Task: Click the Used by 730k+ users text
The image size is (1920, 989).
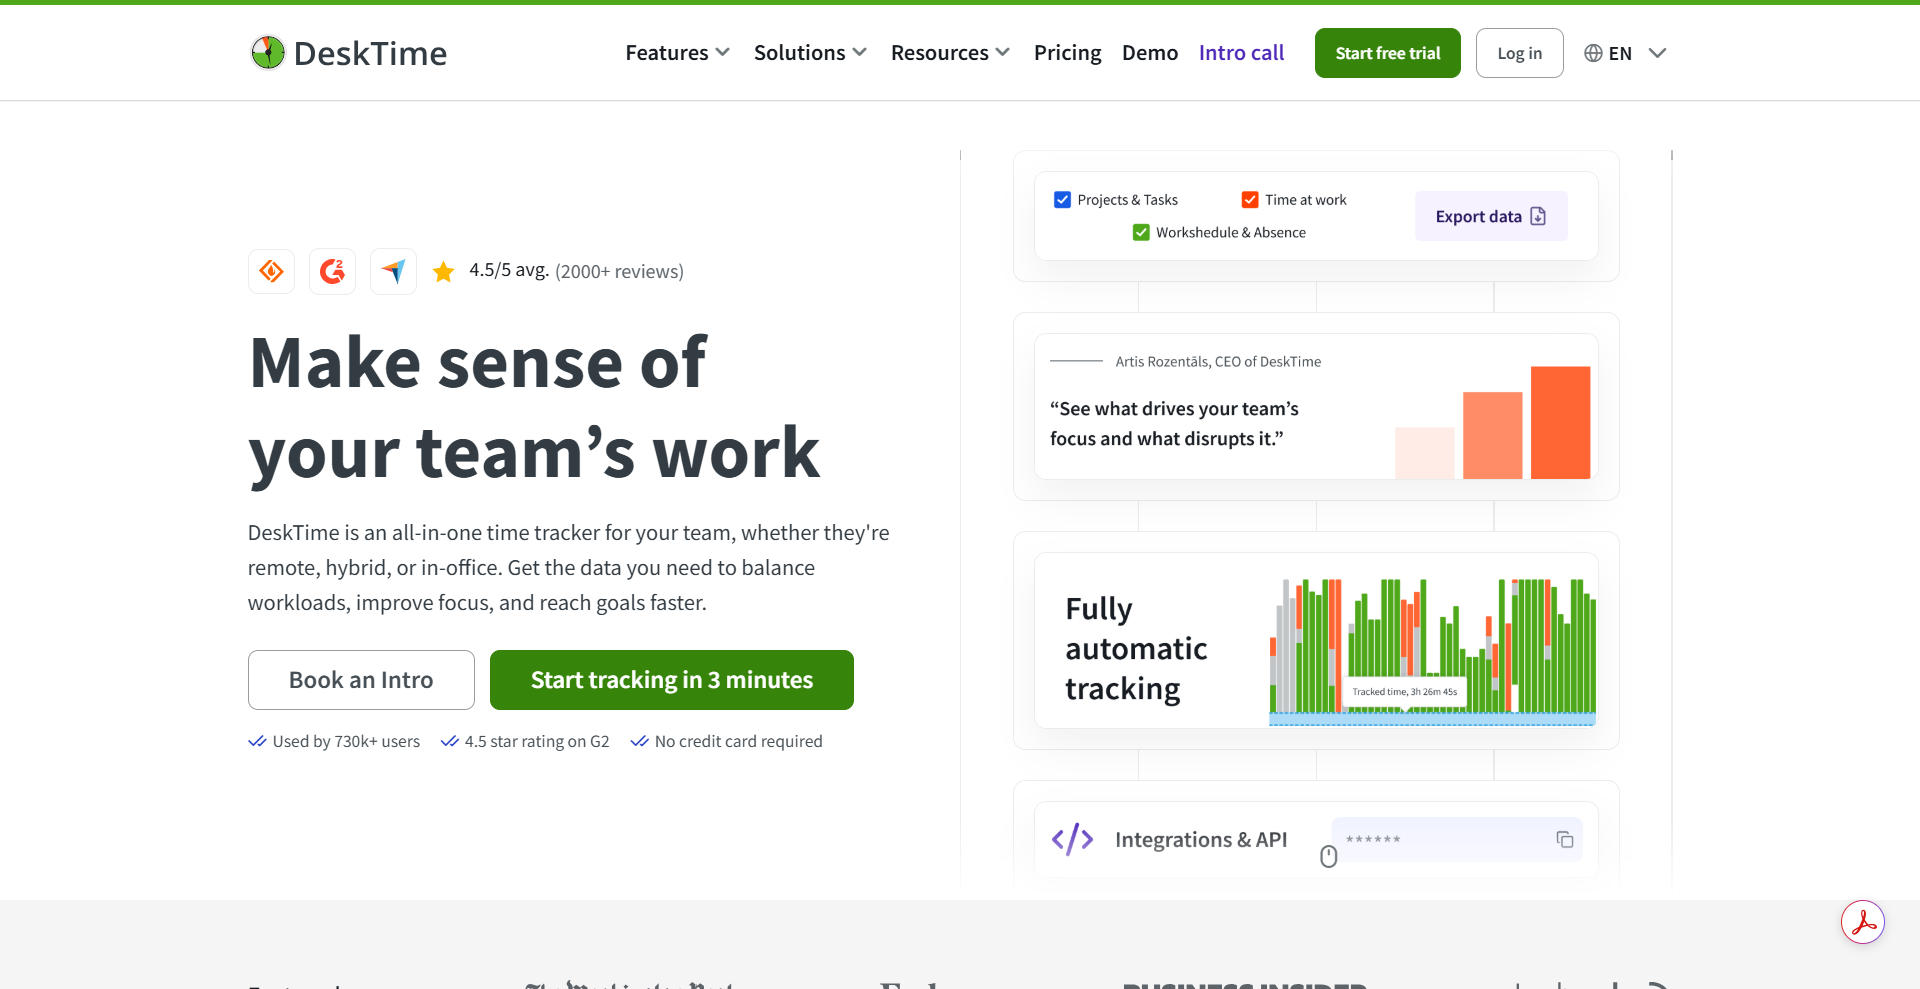Action: 346,741
